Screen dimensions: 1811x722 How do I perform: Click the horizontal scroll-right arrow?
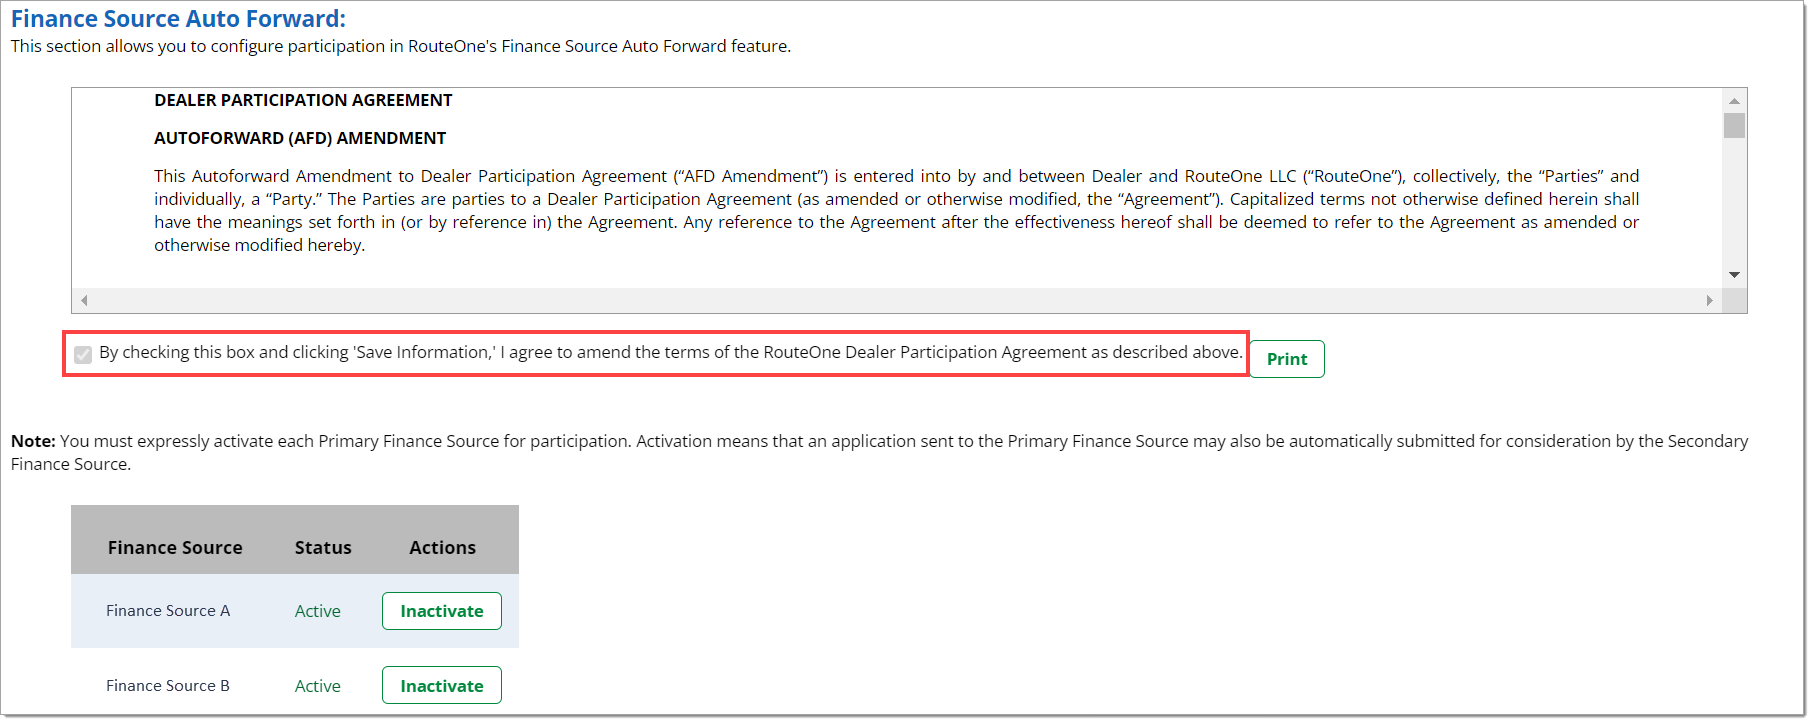pyautogui.click(x=1709, y=300)
